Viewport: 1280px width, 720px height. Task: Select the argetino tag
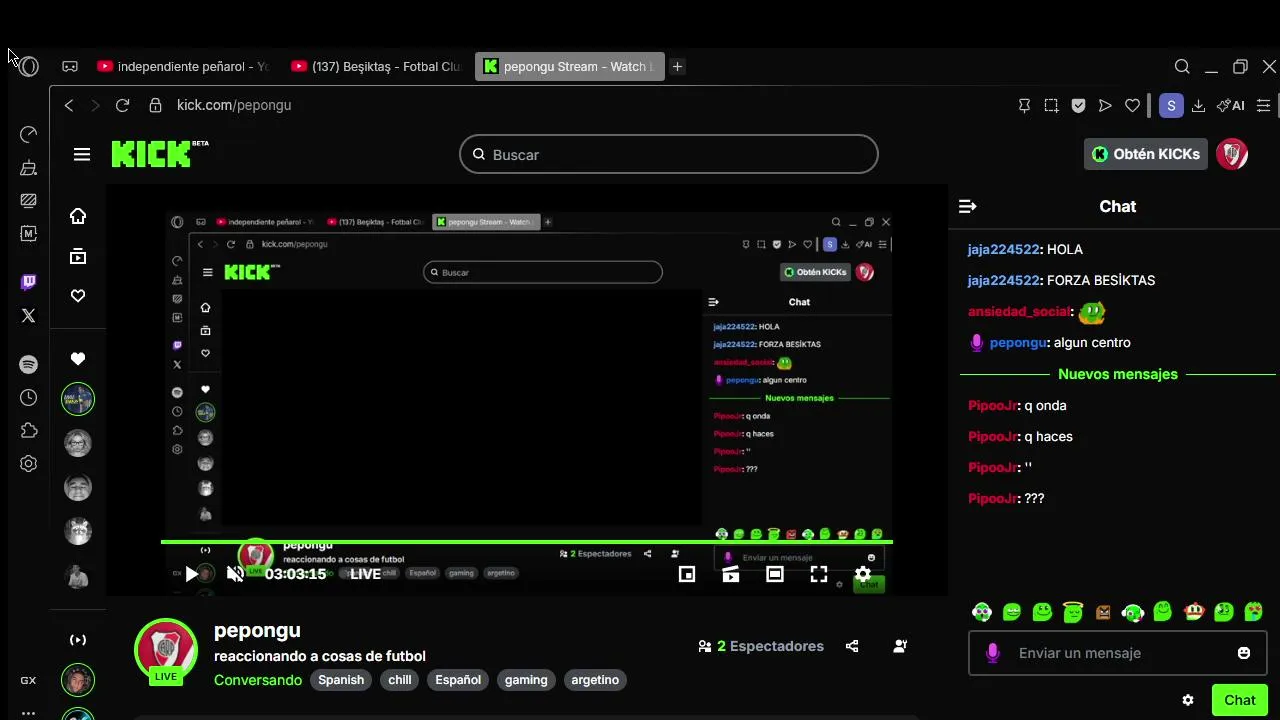coord(595,680)
